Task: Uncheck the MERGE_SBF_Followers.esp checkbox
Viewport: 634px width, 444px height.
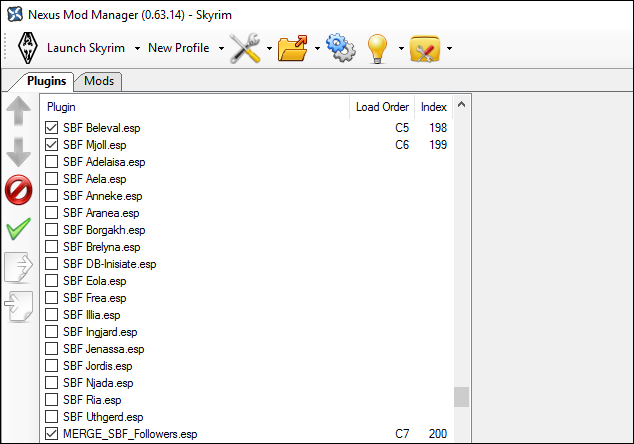Action: coord(51,434)
